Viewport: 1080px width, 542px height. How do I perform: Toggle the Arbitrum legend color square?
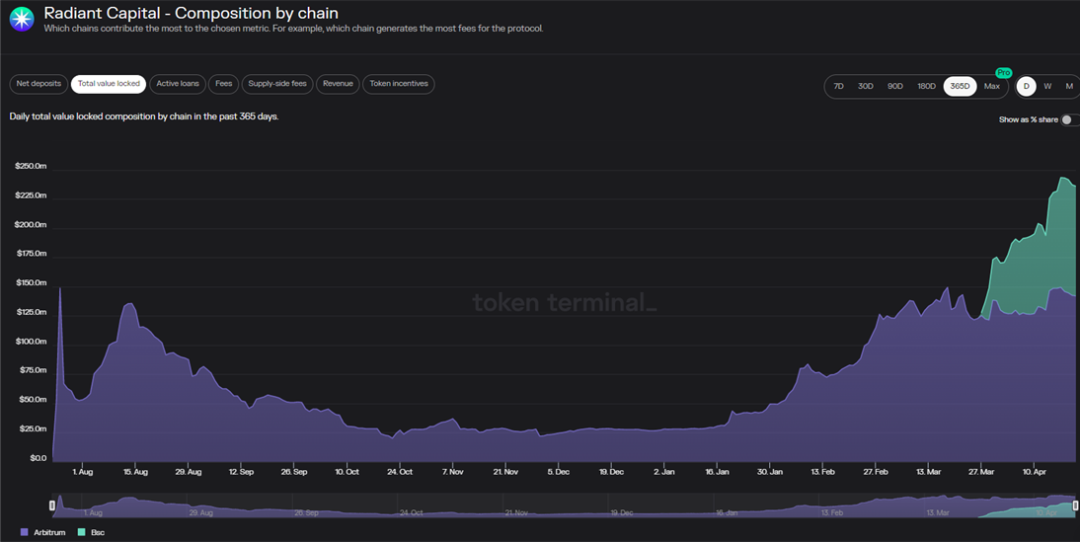[24, 532]
